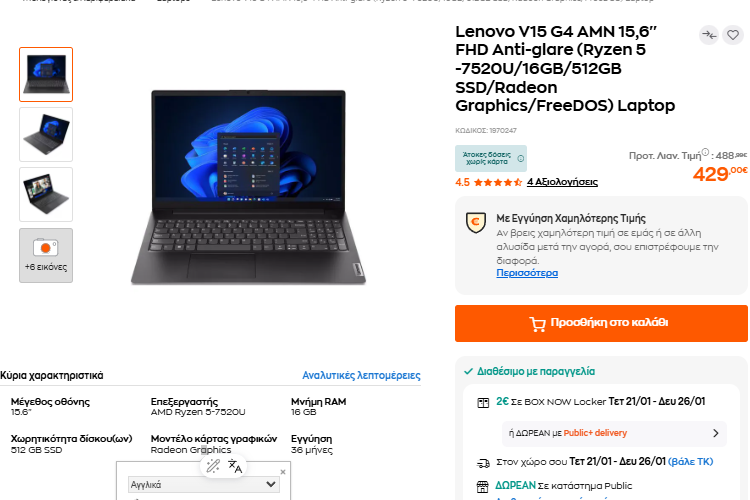This screenshot has height=500, width=750.
Task: Add to cart with Προσθήκη στο καλάθι
Action: [601, 323]
